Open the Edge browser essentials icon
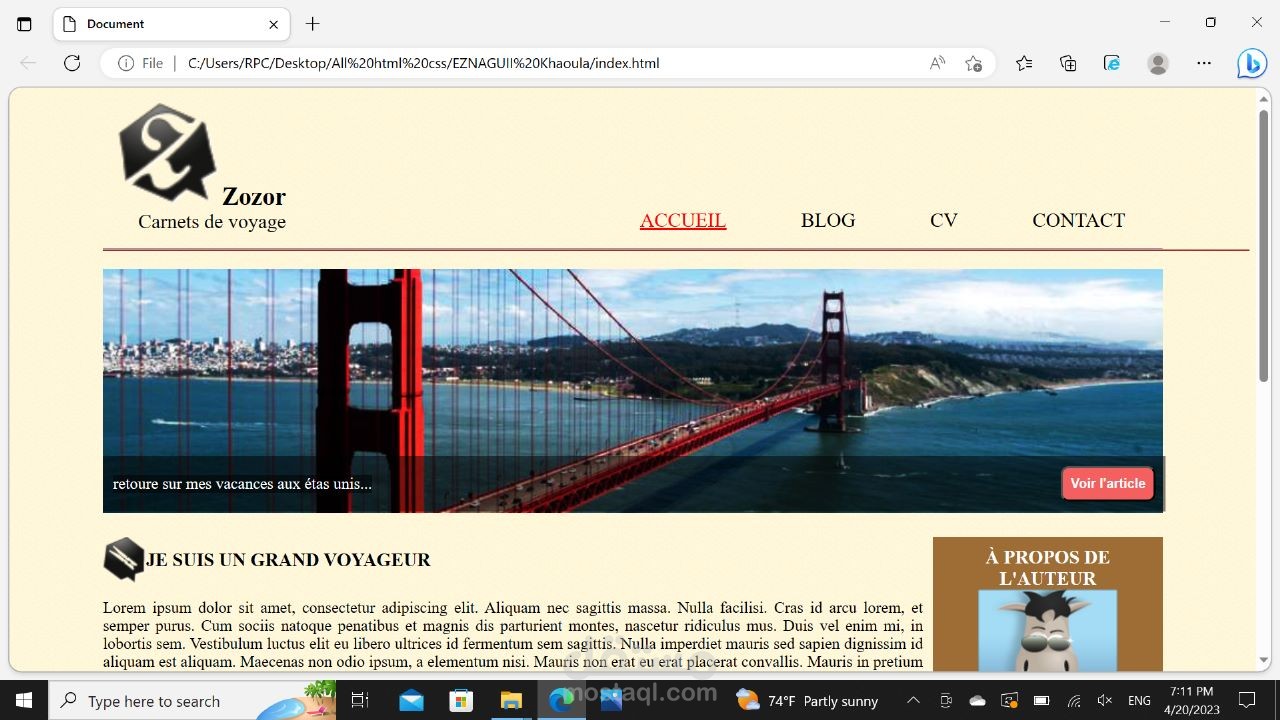 point(1112,63)
